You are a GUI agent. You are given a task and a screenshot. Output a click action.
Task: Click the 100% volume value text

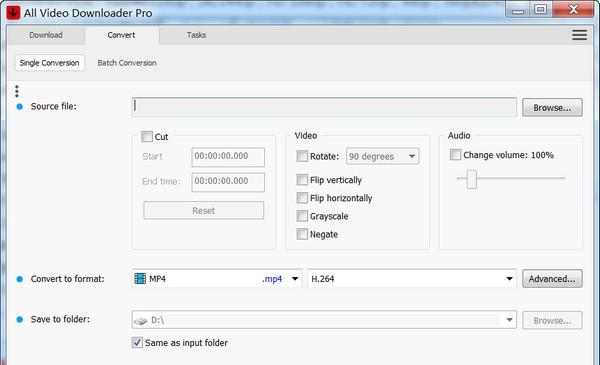(x=542, y=155)
